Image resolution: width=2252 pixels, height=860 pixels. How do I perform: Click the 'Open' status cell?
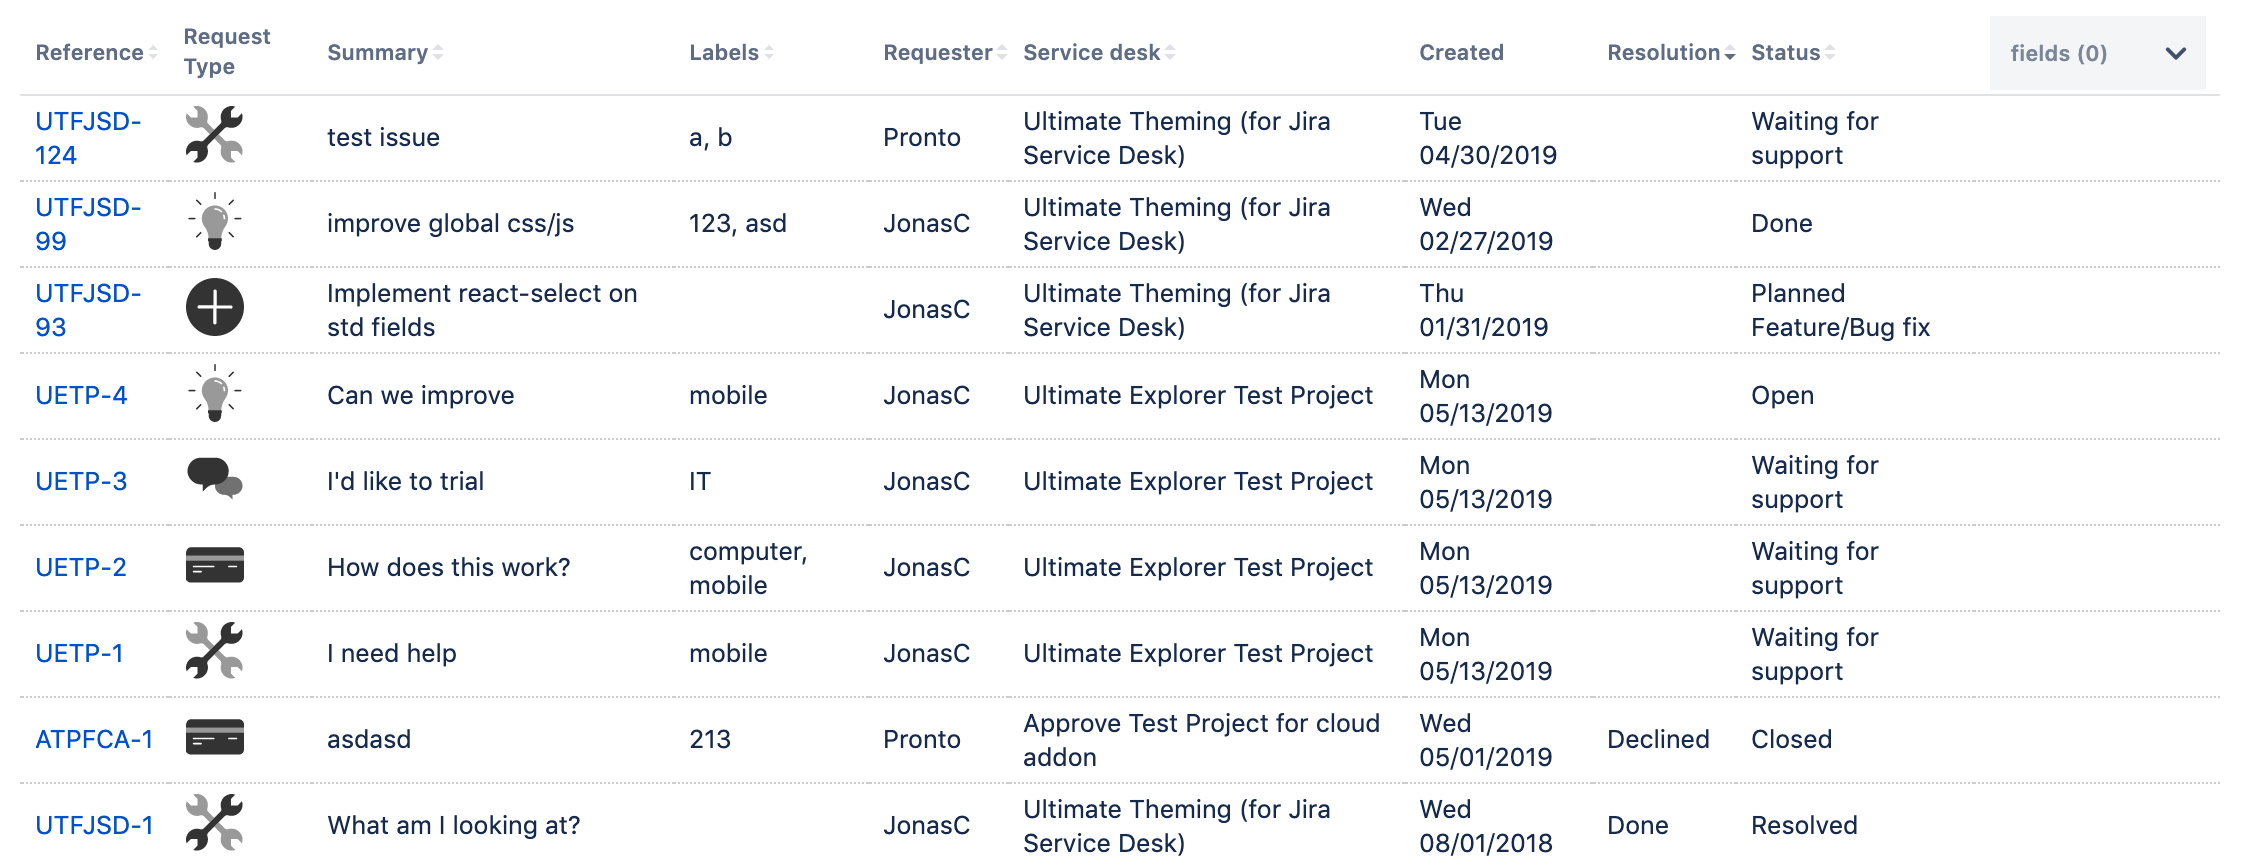1782,395
